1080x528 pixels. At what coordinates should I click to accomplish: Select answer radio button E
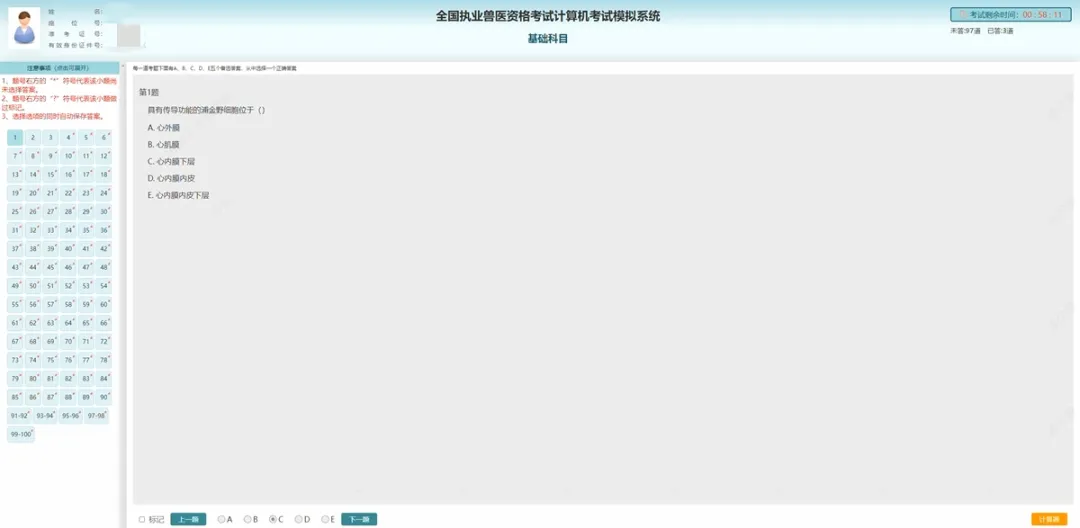coord(324,519)
